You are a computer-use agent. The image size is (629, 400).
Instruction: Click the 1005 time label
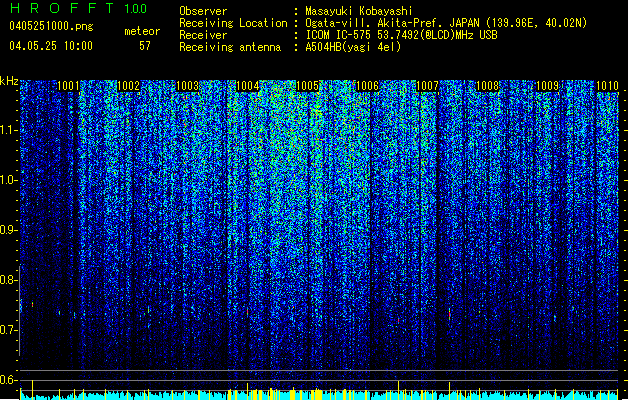point(308,86)
